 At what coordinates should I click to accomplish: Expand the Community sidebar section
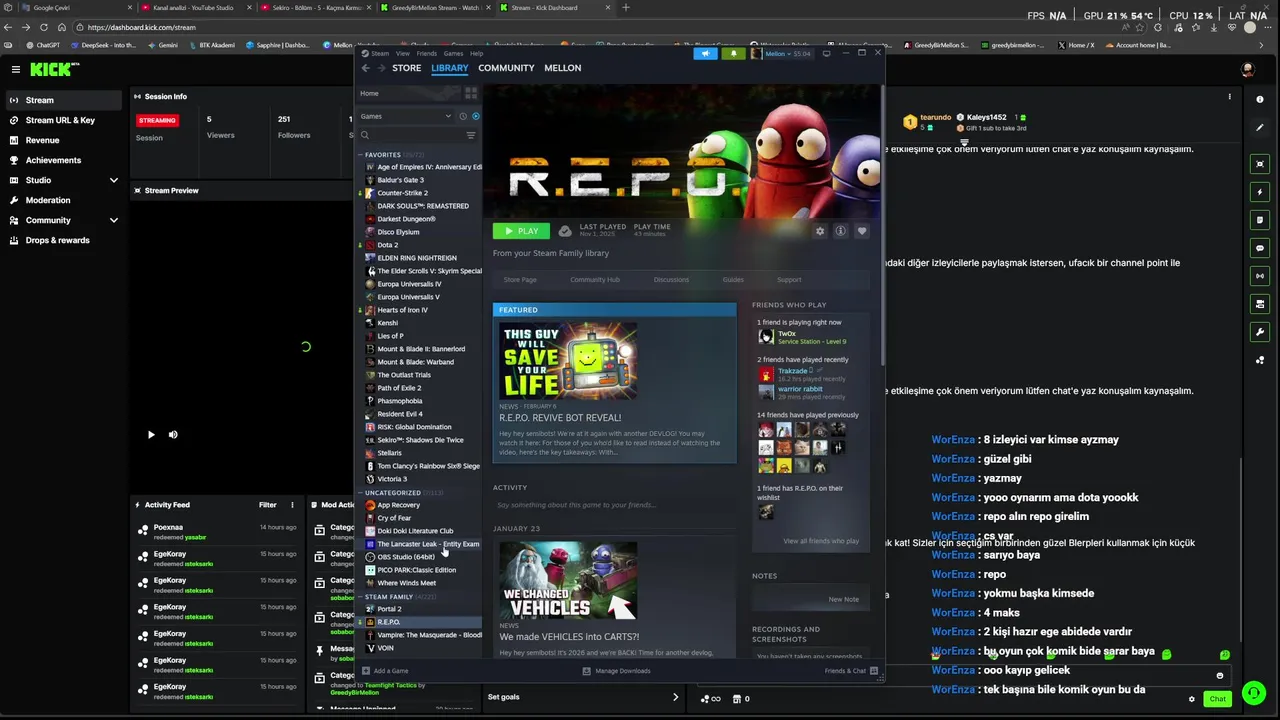click(114, 220)
